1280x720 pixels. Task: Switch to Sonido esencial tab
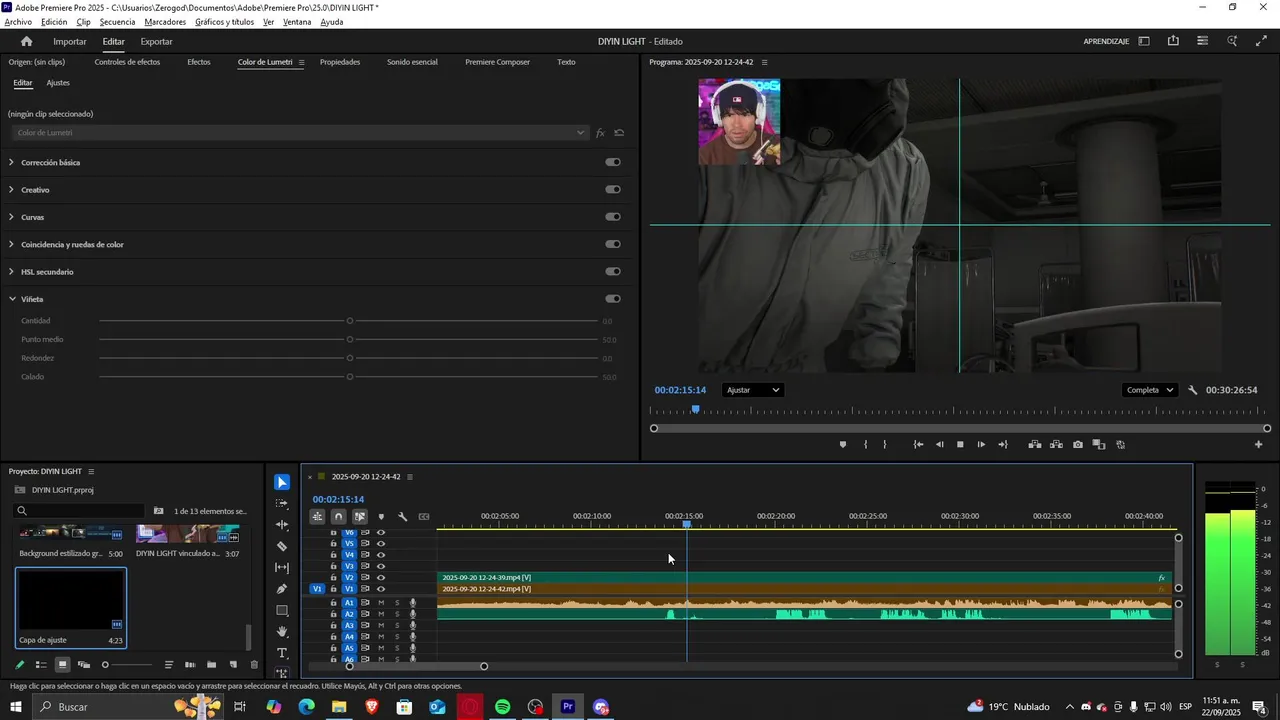412,62
